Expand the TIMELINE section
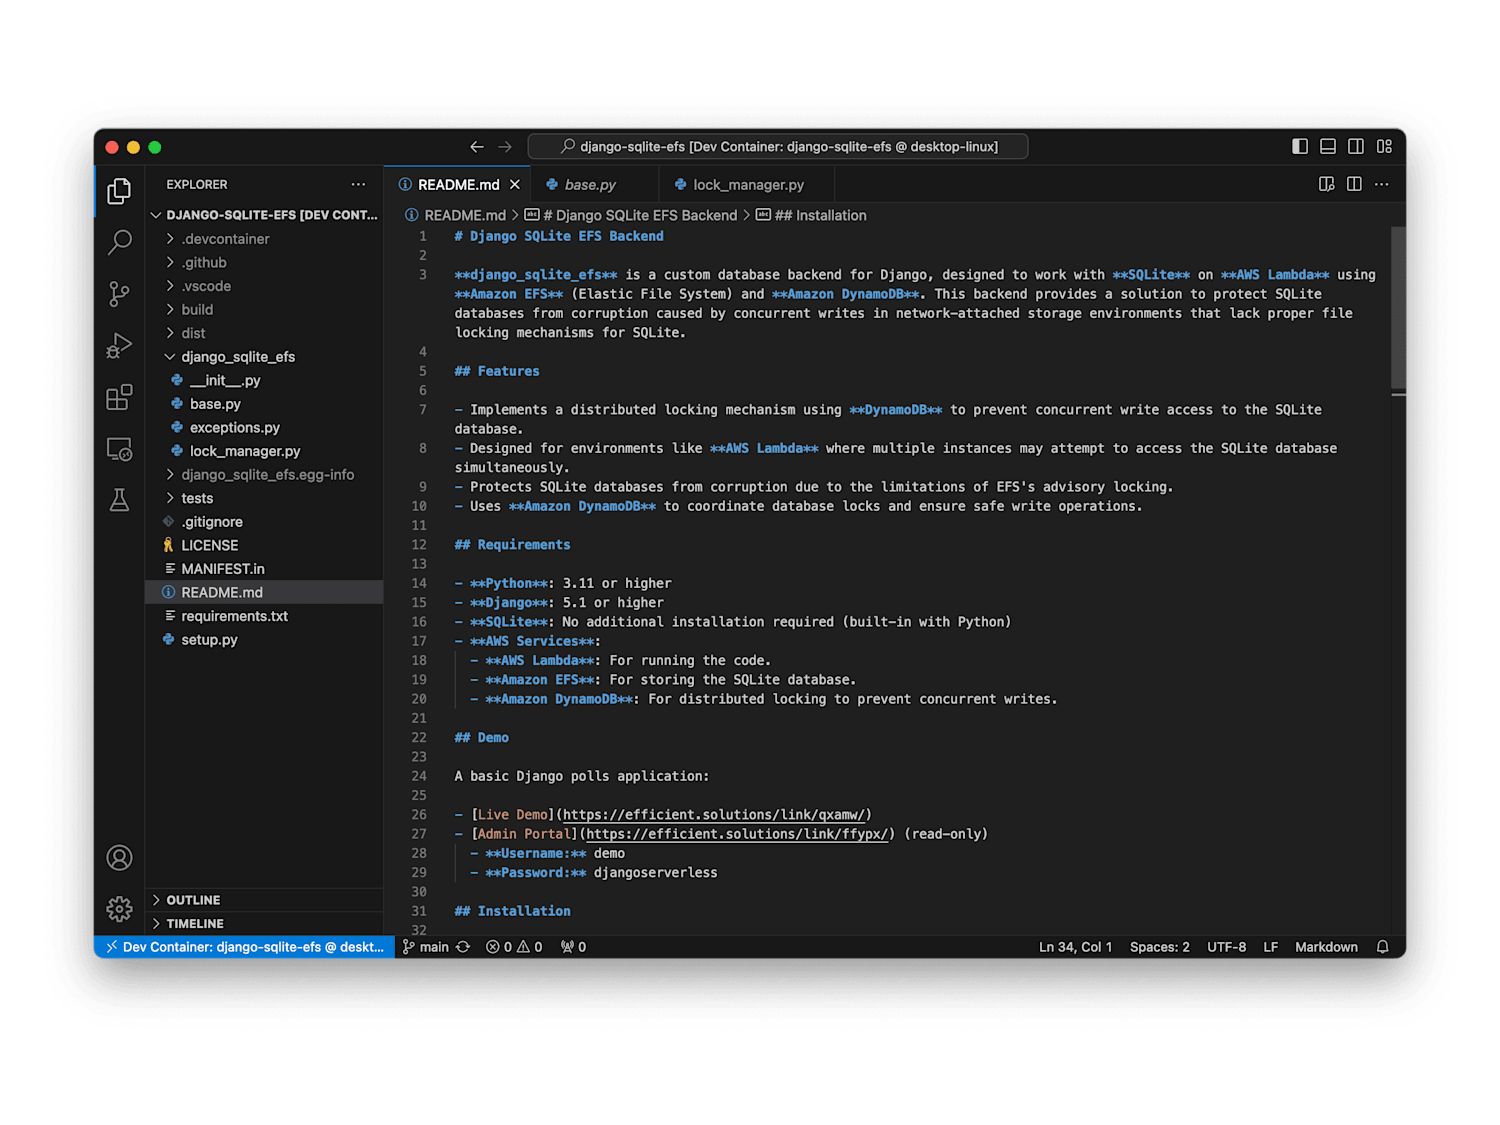Image resolution: width=1500 pixels, height=1125 pixels. point(264,924)
